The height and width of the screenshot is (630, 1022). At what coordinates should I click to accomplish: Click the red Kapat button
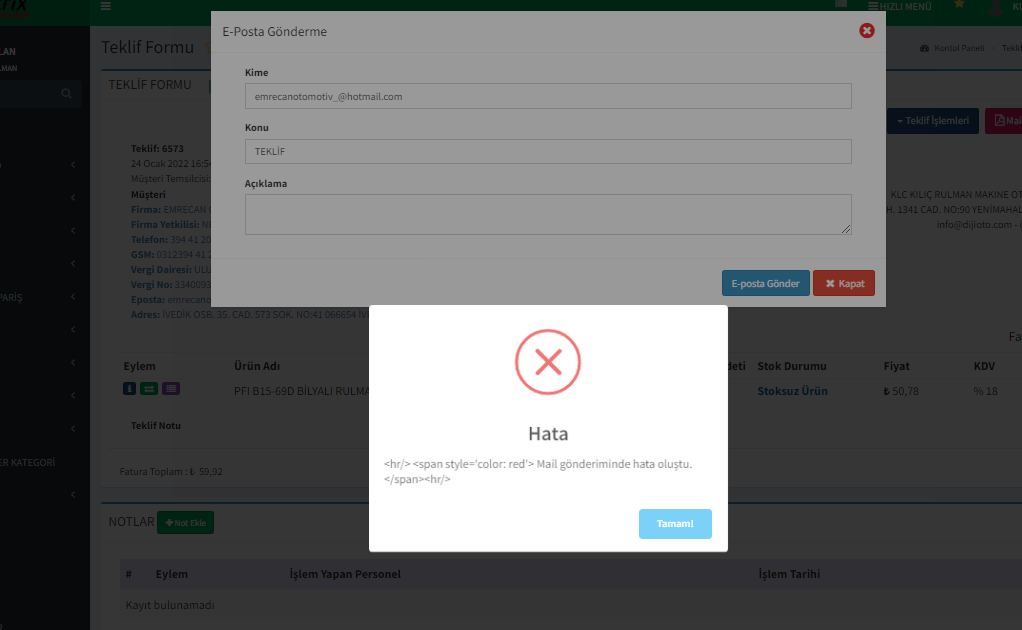[843, 284]
